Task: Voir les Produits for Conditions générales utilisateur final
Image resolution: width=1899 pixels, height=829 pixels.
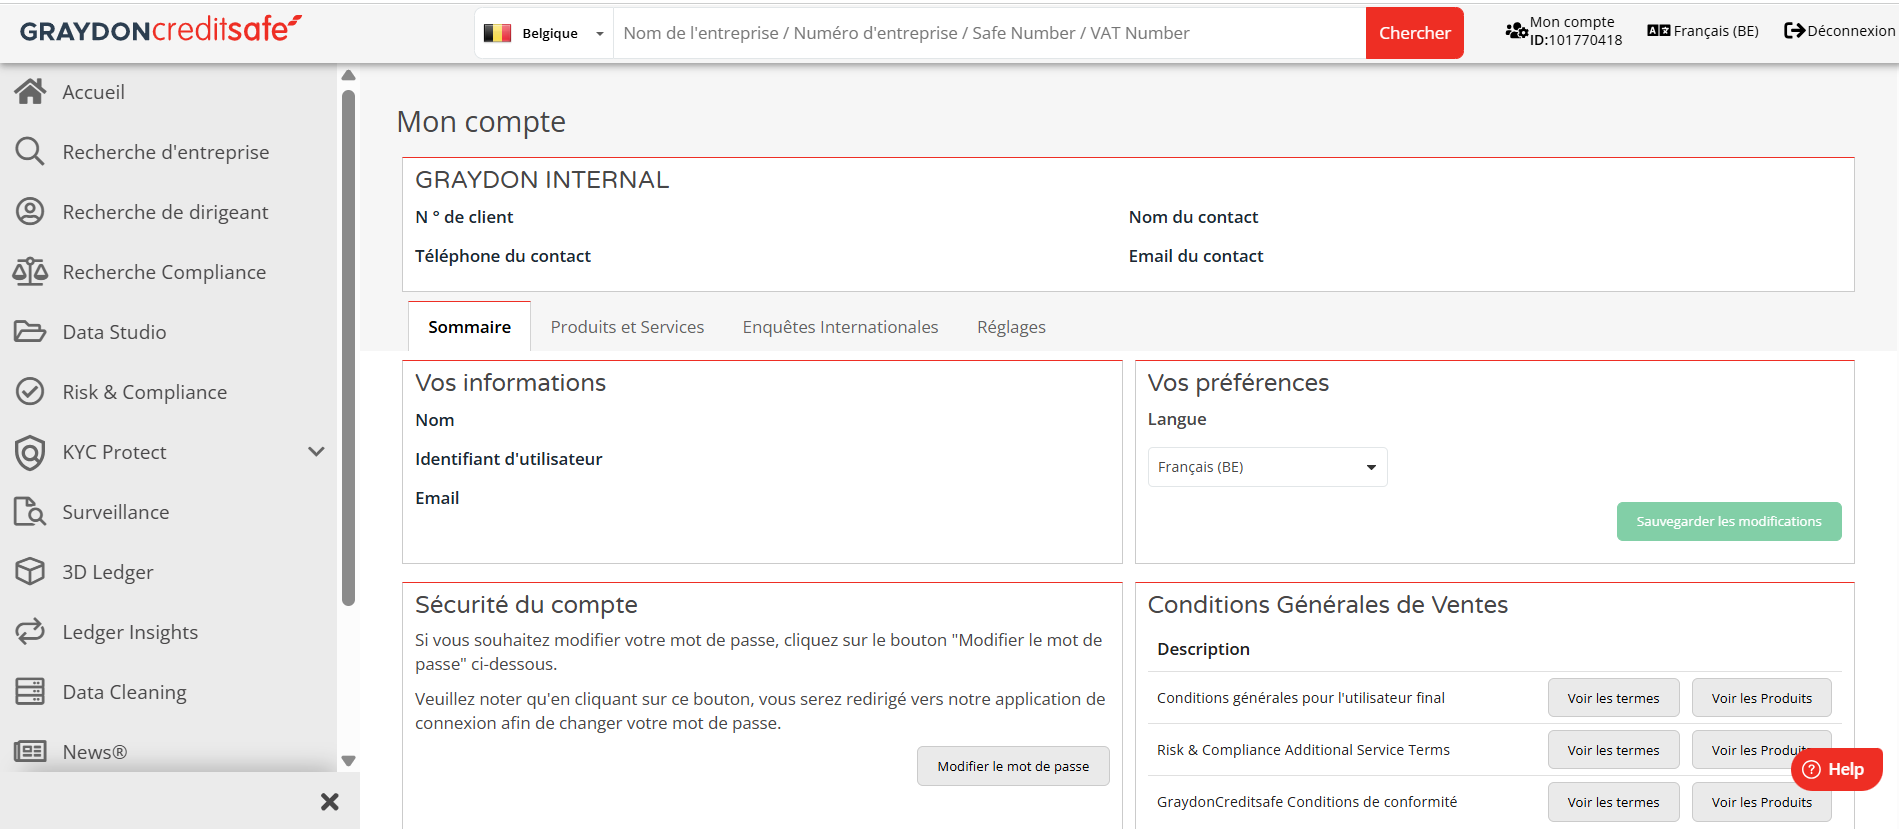Action: (1761, 698)
